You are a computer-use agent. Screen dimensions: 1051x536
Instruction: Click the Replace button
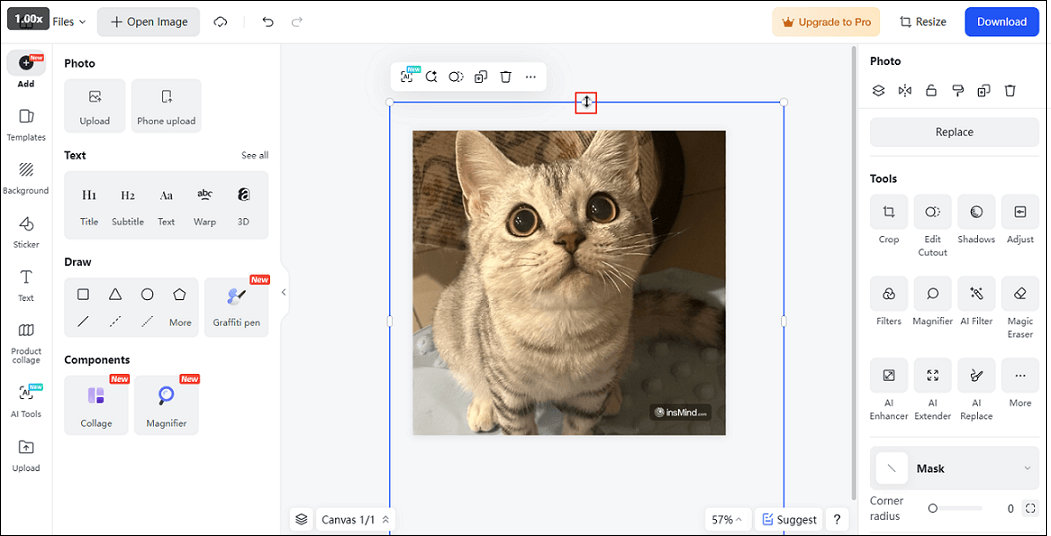click(954, 132)
